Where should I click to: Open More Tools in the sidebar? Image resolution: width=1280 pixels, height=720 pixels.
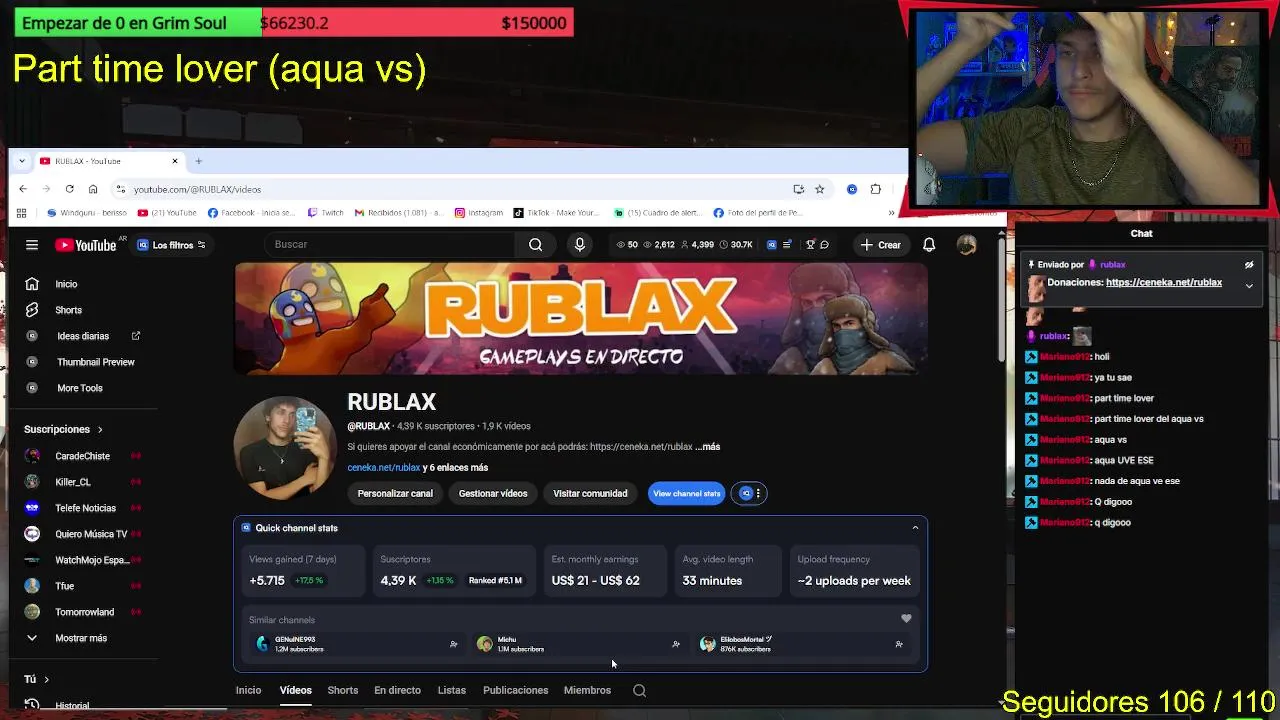80,388
